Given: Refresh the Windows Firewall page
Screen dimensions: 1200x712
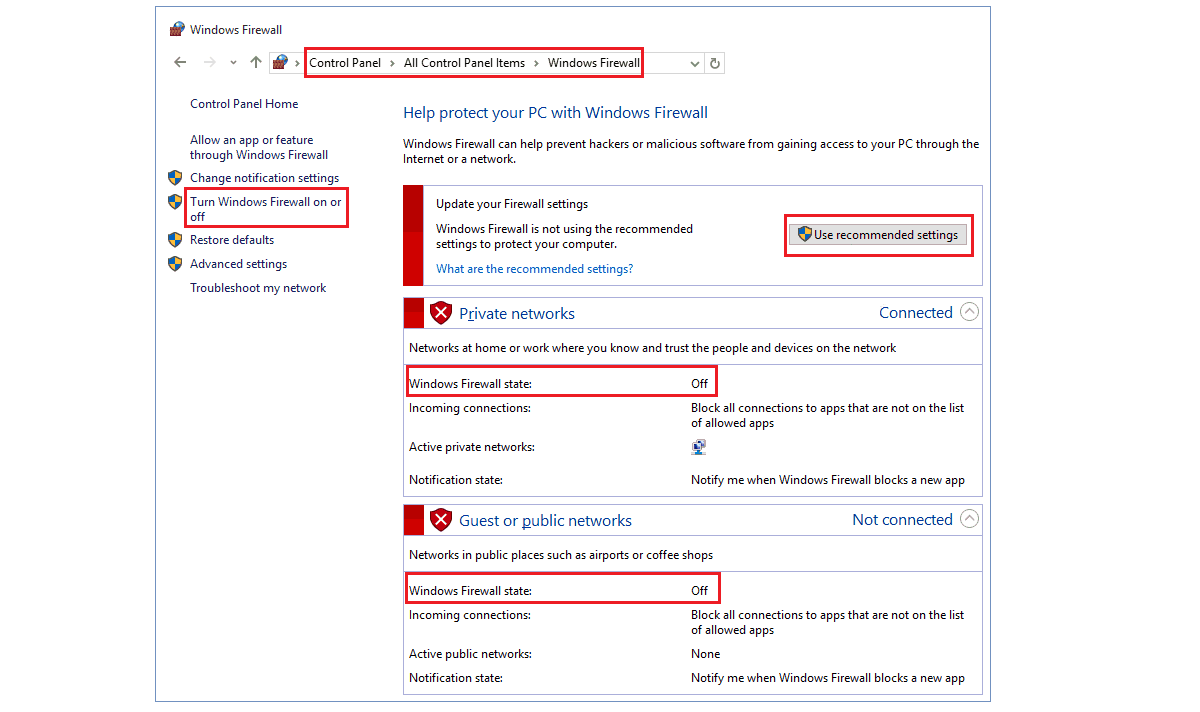Looking at the screenshot, I should (714, 63).
